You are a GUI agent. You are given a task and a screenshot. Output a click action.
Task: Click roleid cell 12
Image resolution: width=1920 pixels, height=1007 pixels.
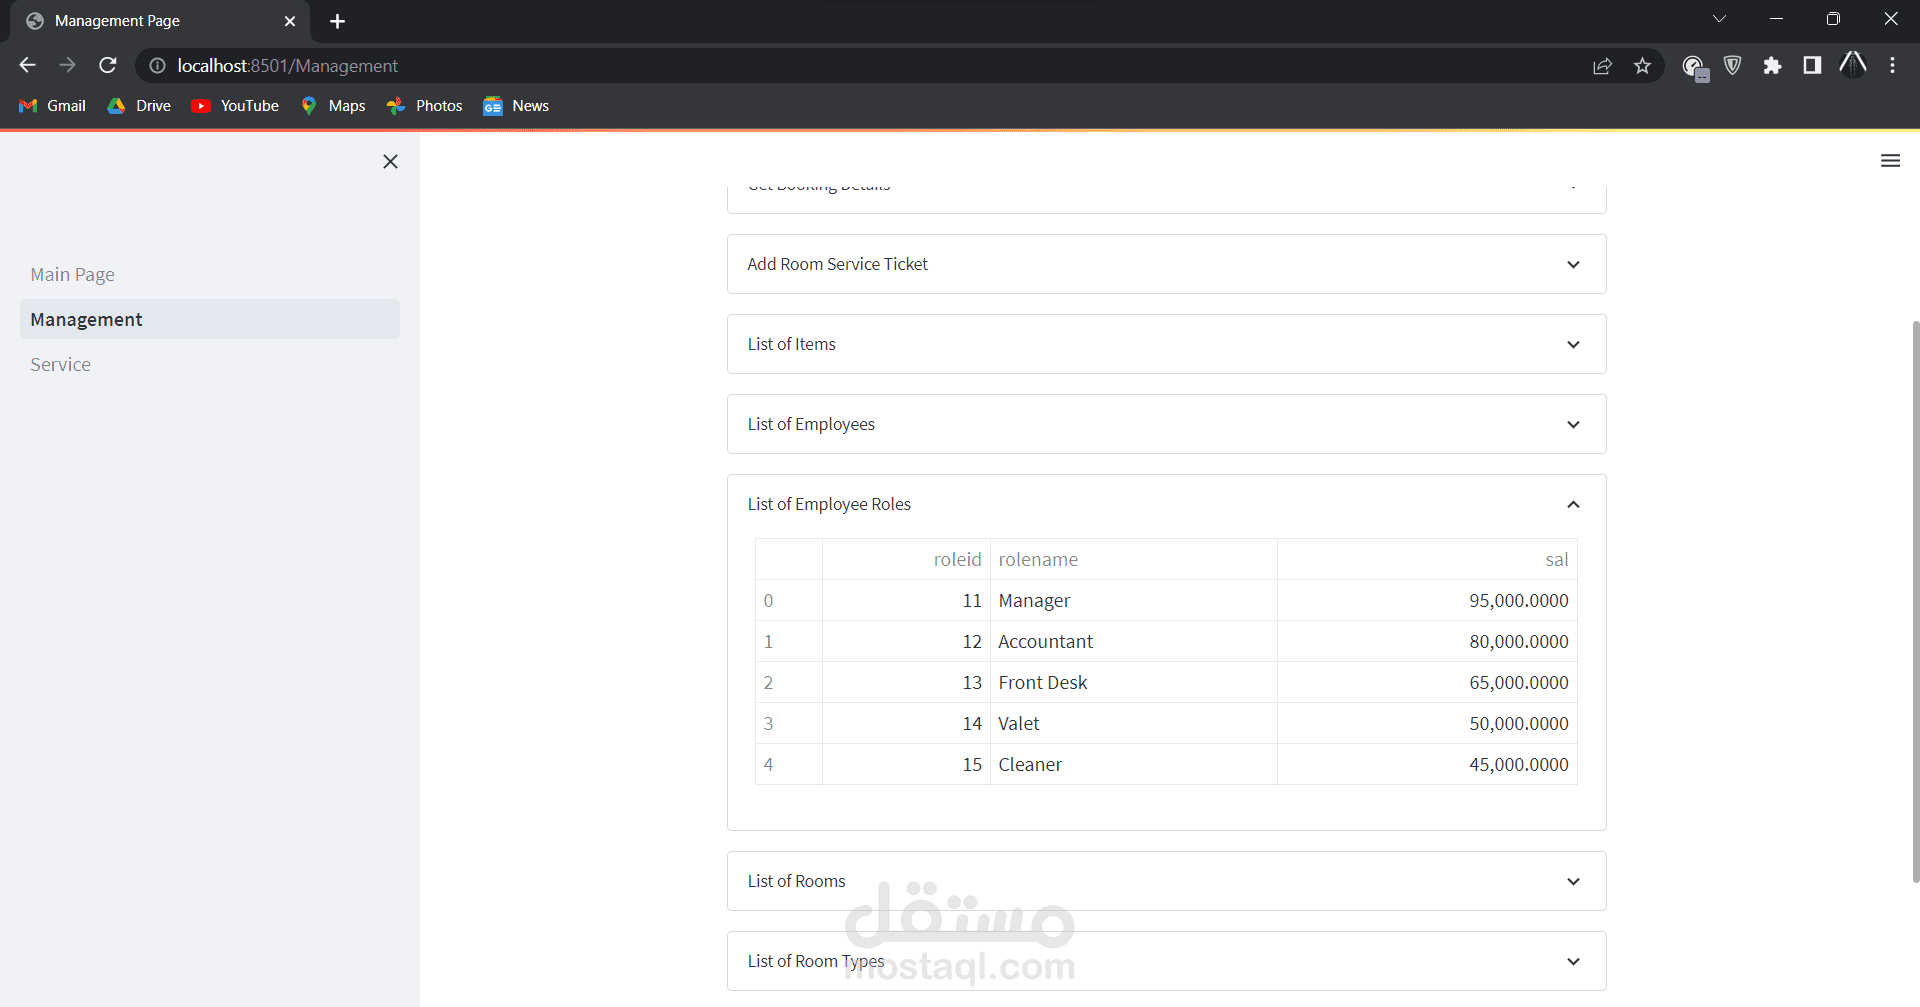906,642
